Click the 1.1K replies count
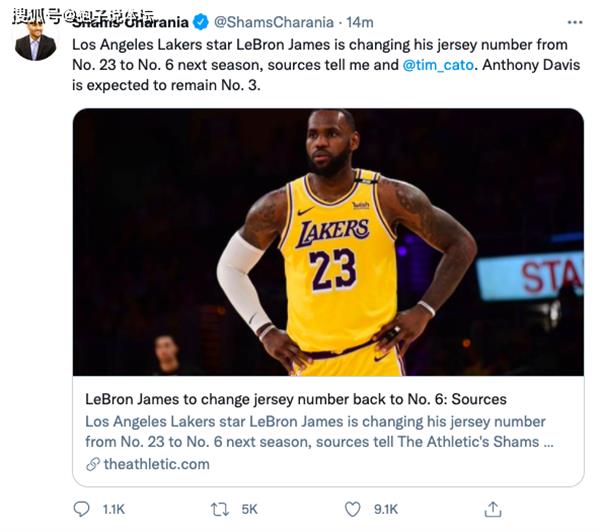 [x=114, y=509]
